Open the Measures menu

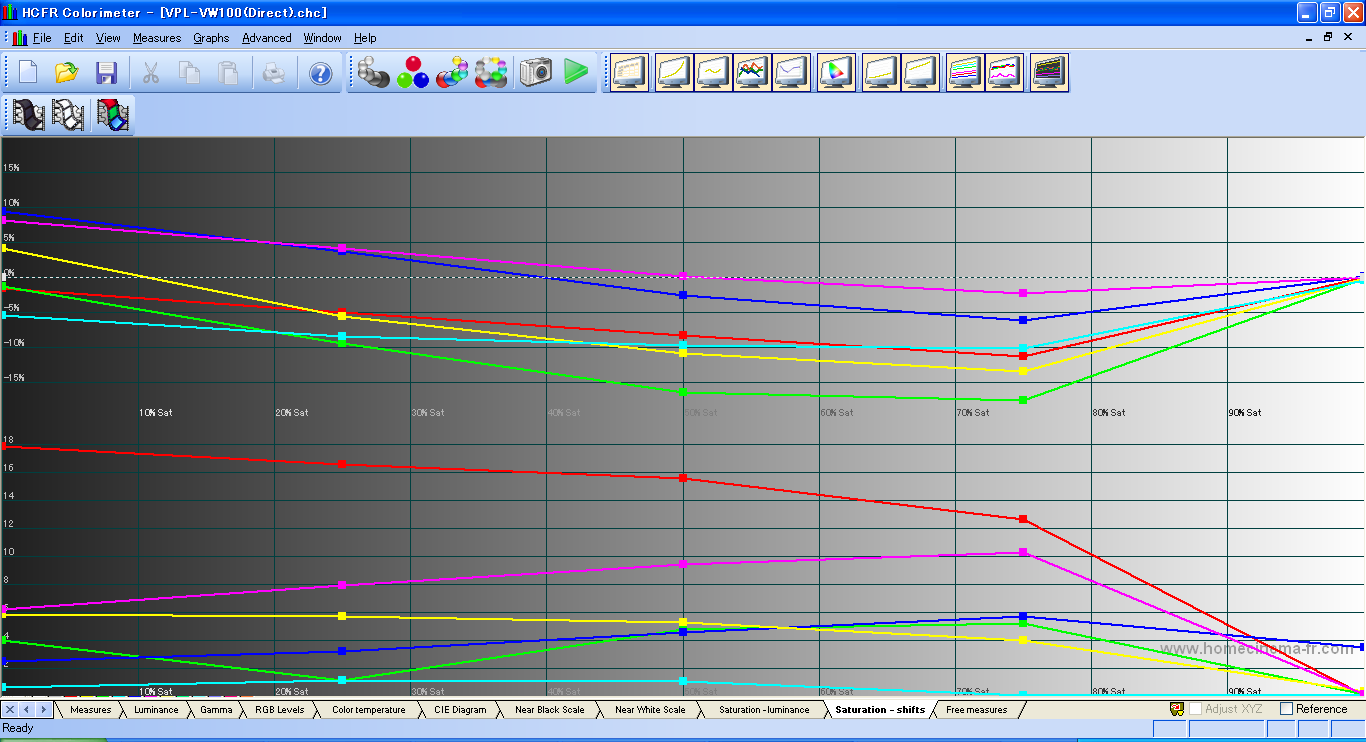157,38
